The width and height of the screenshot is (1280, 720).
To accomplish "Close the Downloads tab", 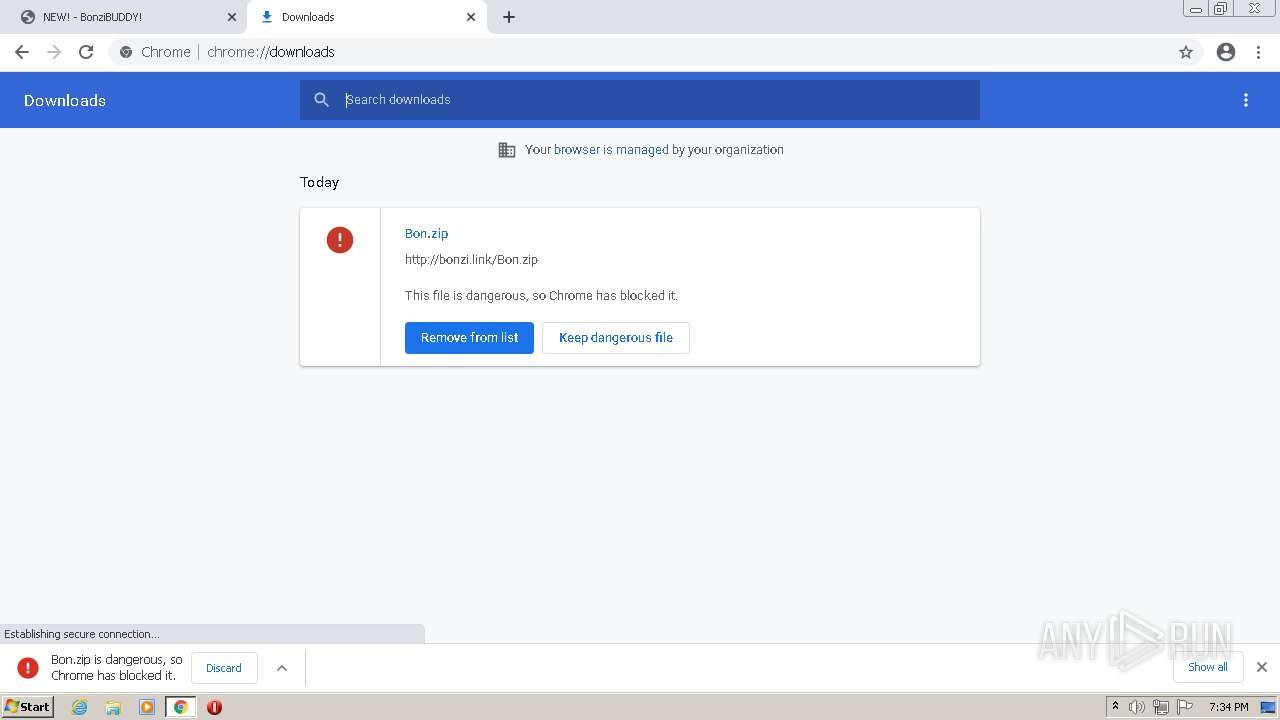I will 471,17.
